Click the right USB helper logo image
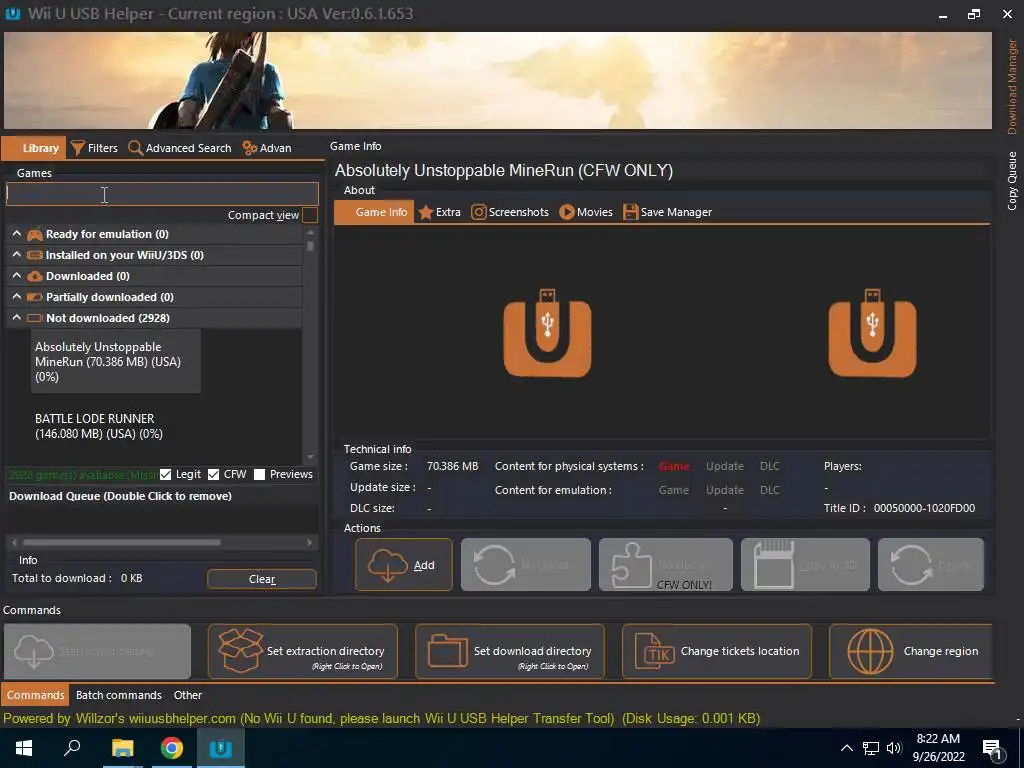This screenshot has width=1024, height=768. tap(872, 333)
